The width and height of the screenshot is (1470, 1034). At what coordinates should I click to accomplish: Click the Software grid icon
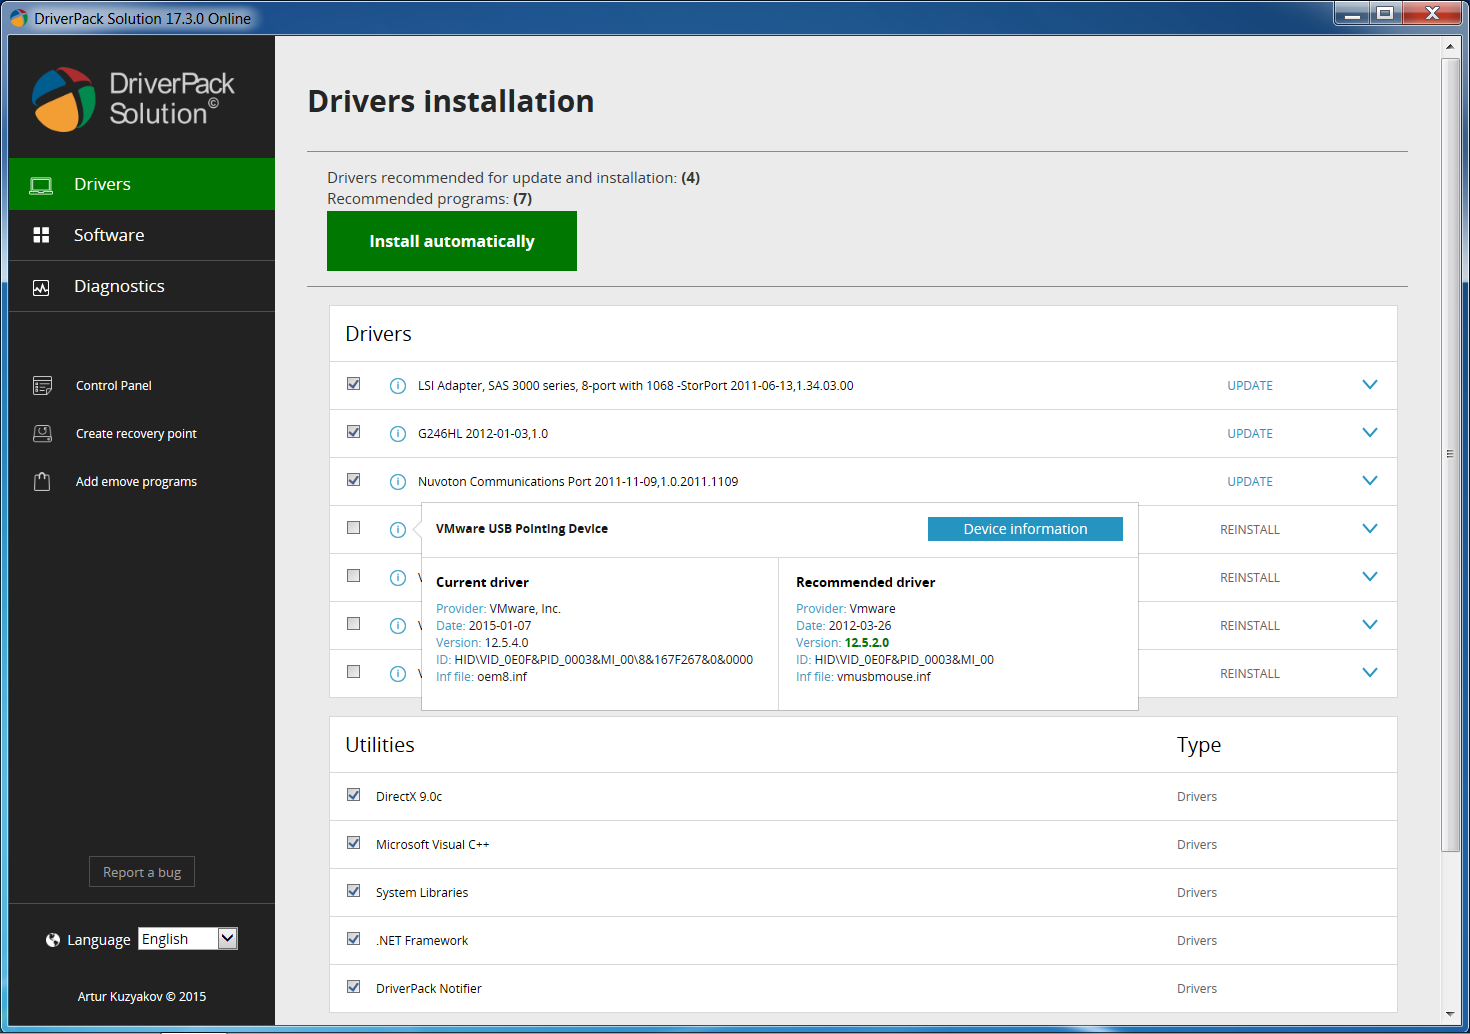41,234
